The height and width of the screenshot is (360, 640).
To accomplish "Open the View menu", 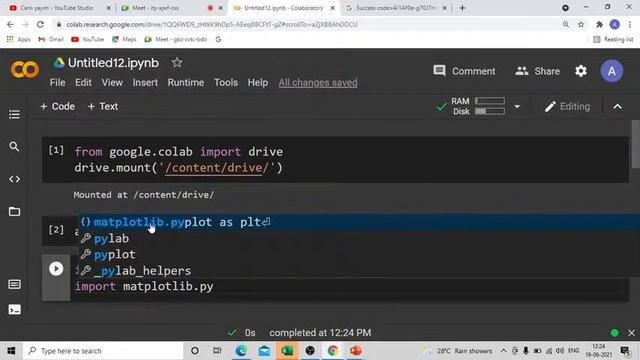I will coord(112,82).
